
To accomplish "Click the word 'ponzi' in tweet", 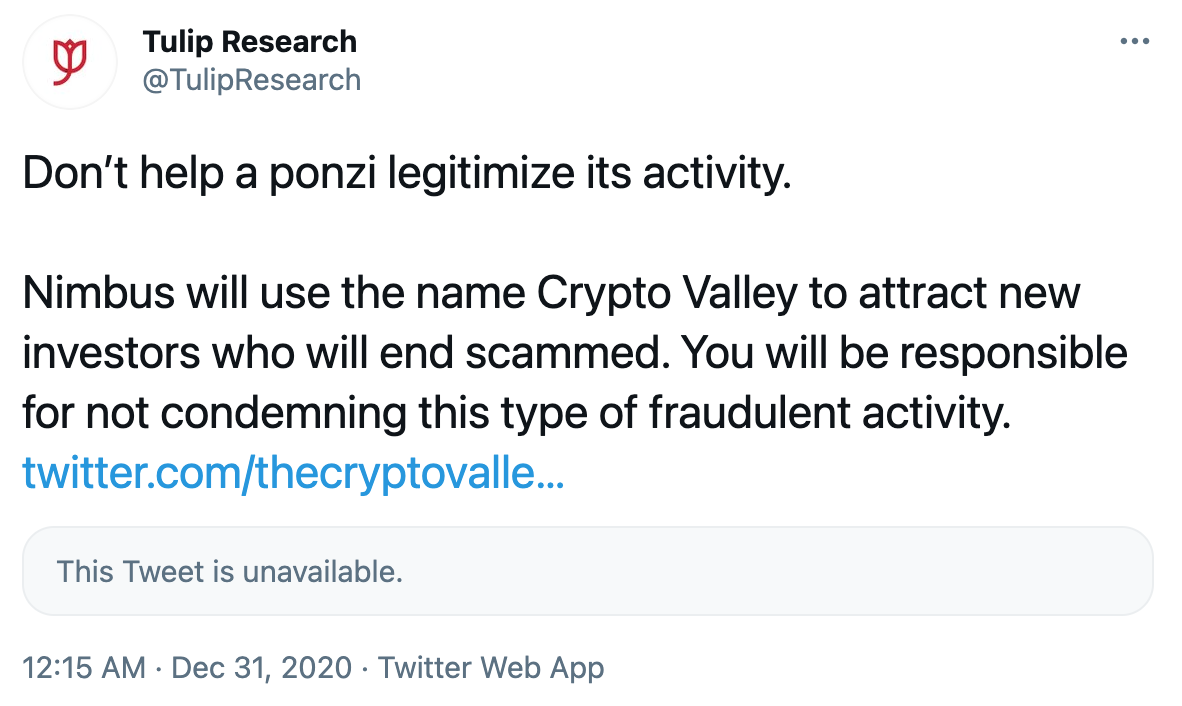I will [x=323, y=175].
